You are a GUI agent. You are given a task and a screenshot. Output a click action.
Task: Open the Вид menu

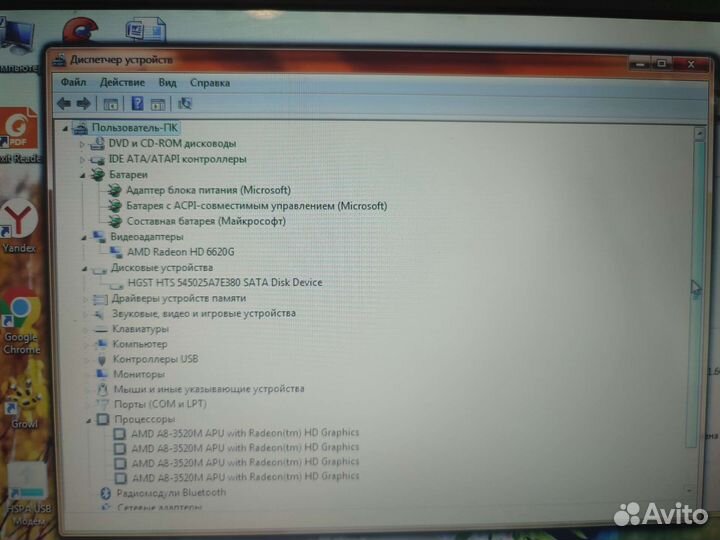[x=168, y=83]
